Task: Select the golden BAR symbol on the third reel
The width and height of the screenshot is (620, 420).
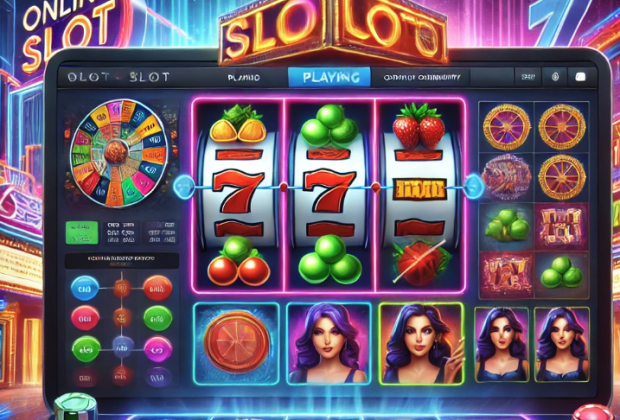Action: point(419,189)
